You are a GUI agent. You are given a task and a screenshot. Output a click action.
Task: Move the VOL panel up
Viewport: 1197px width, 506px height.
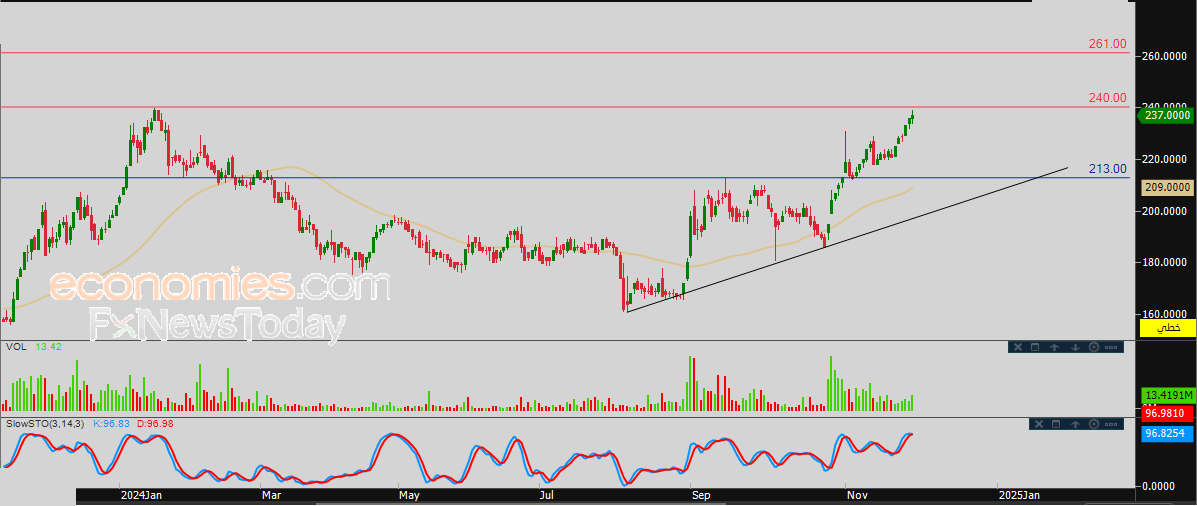click(1055, 347)
